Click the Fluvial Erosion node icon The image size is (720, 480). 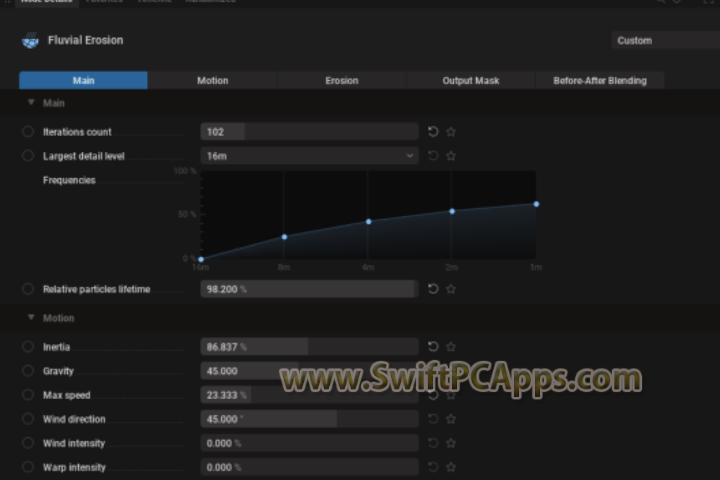click(x=30, y=40)
